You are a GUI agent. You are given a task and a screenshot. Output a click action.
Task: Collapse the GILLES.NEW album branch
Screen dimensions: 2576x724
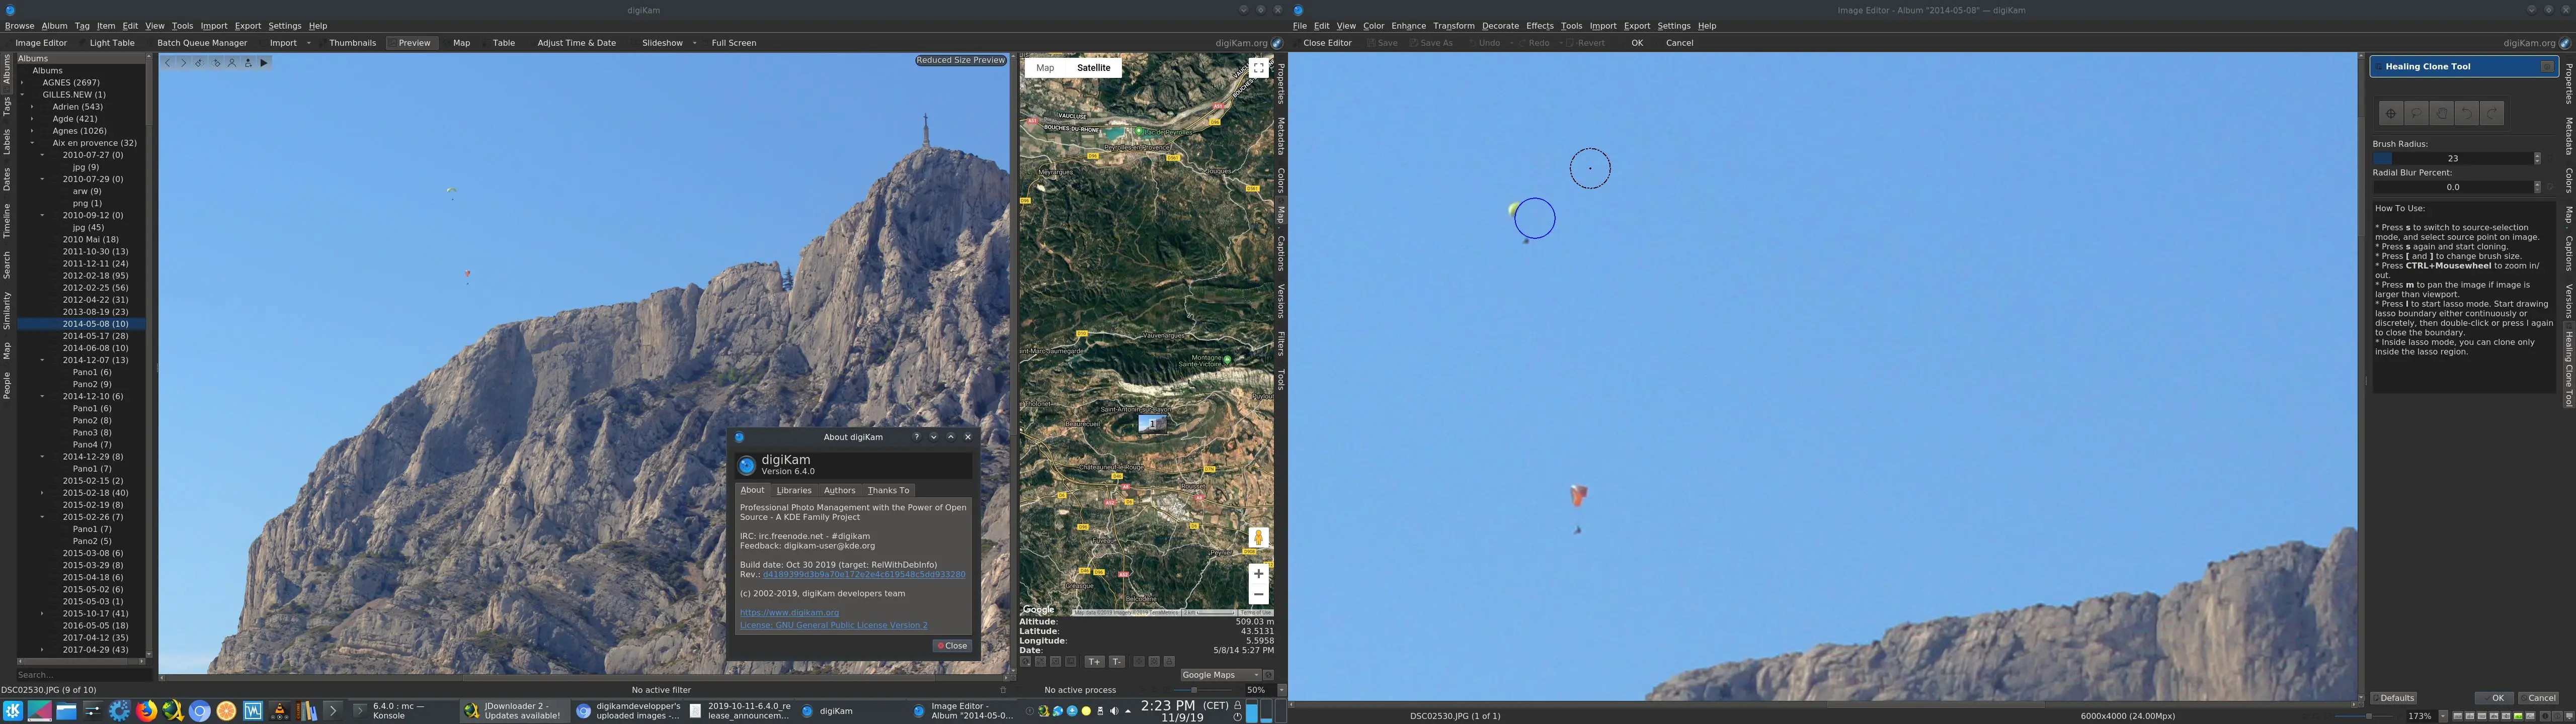click(x=22, y=94)
